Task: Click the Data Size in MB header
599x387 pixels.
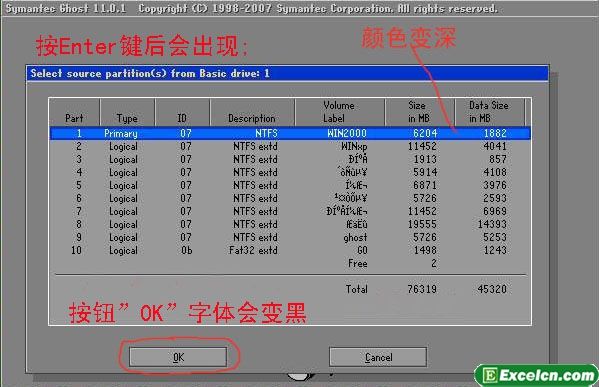Action: coord(490,112)
